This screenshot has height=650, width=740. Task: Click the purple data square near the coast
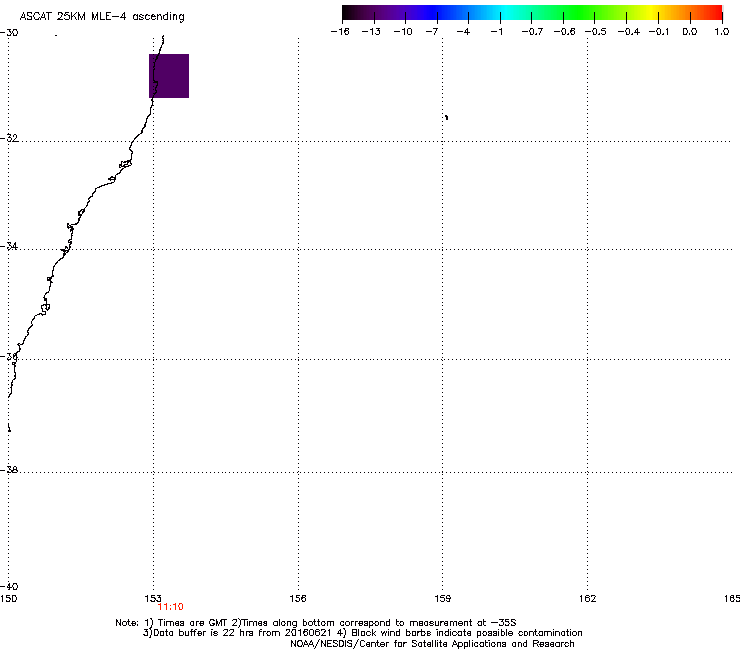[x=169, y=76]
